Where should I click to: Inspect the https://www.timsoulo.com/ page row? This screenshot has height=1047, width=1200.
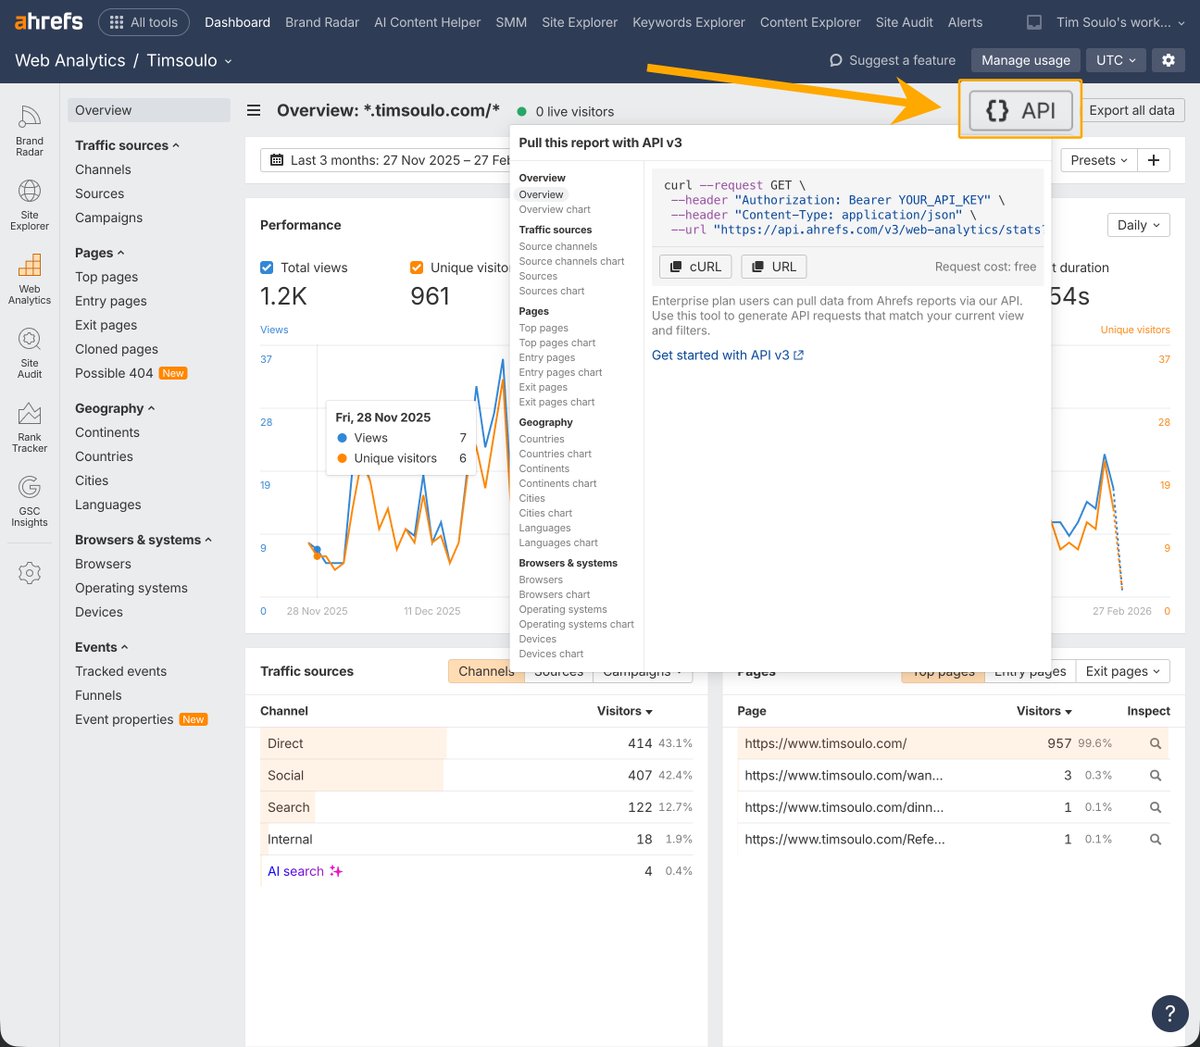[x=1155, y=743]
